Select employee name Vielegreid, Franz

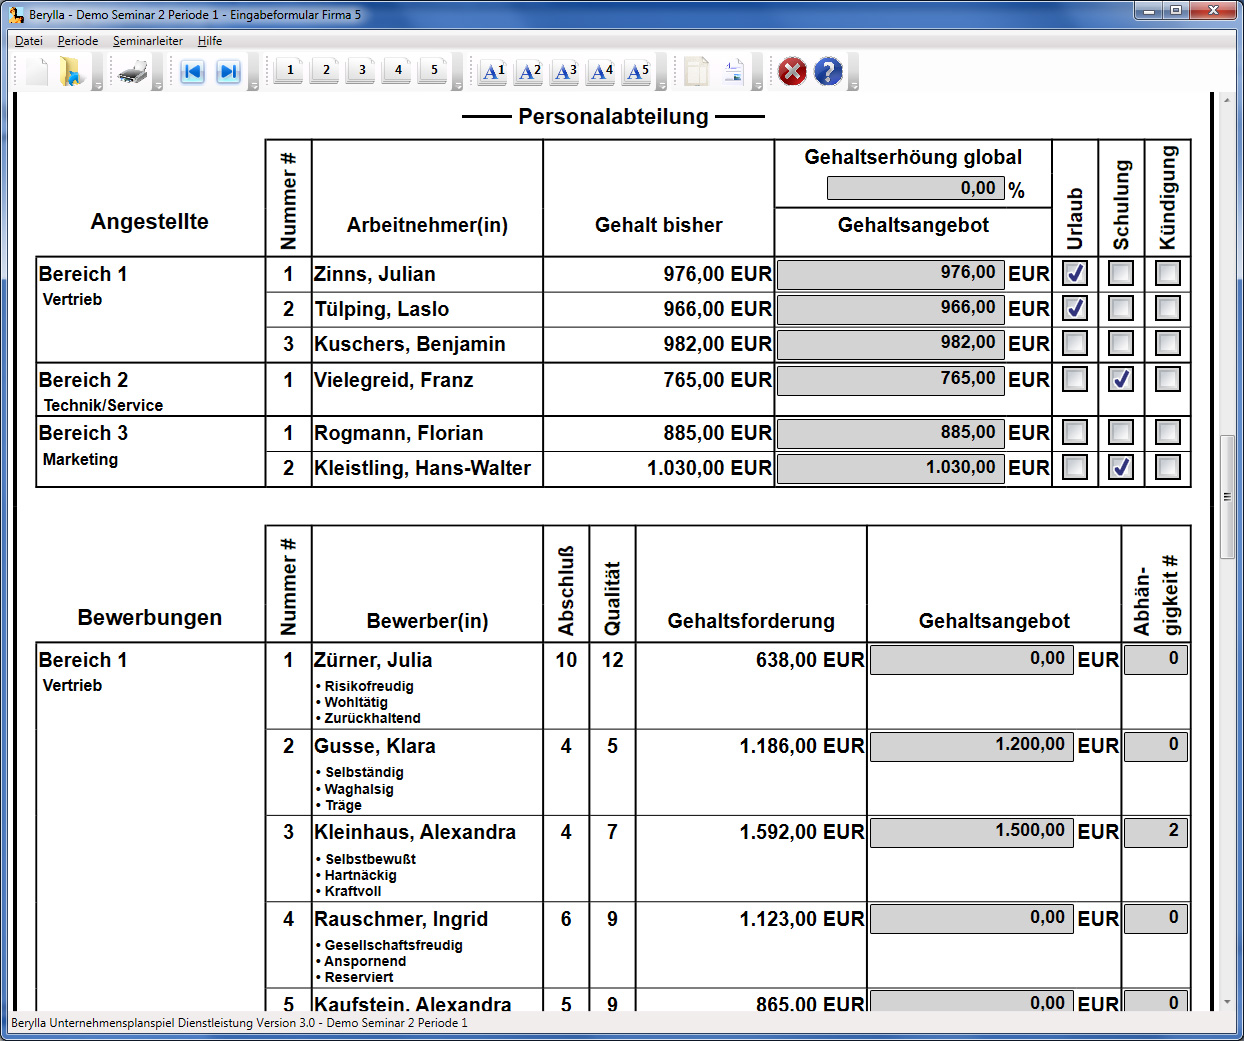click(393, 380)
